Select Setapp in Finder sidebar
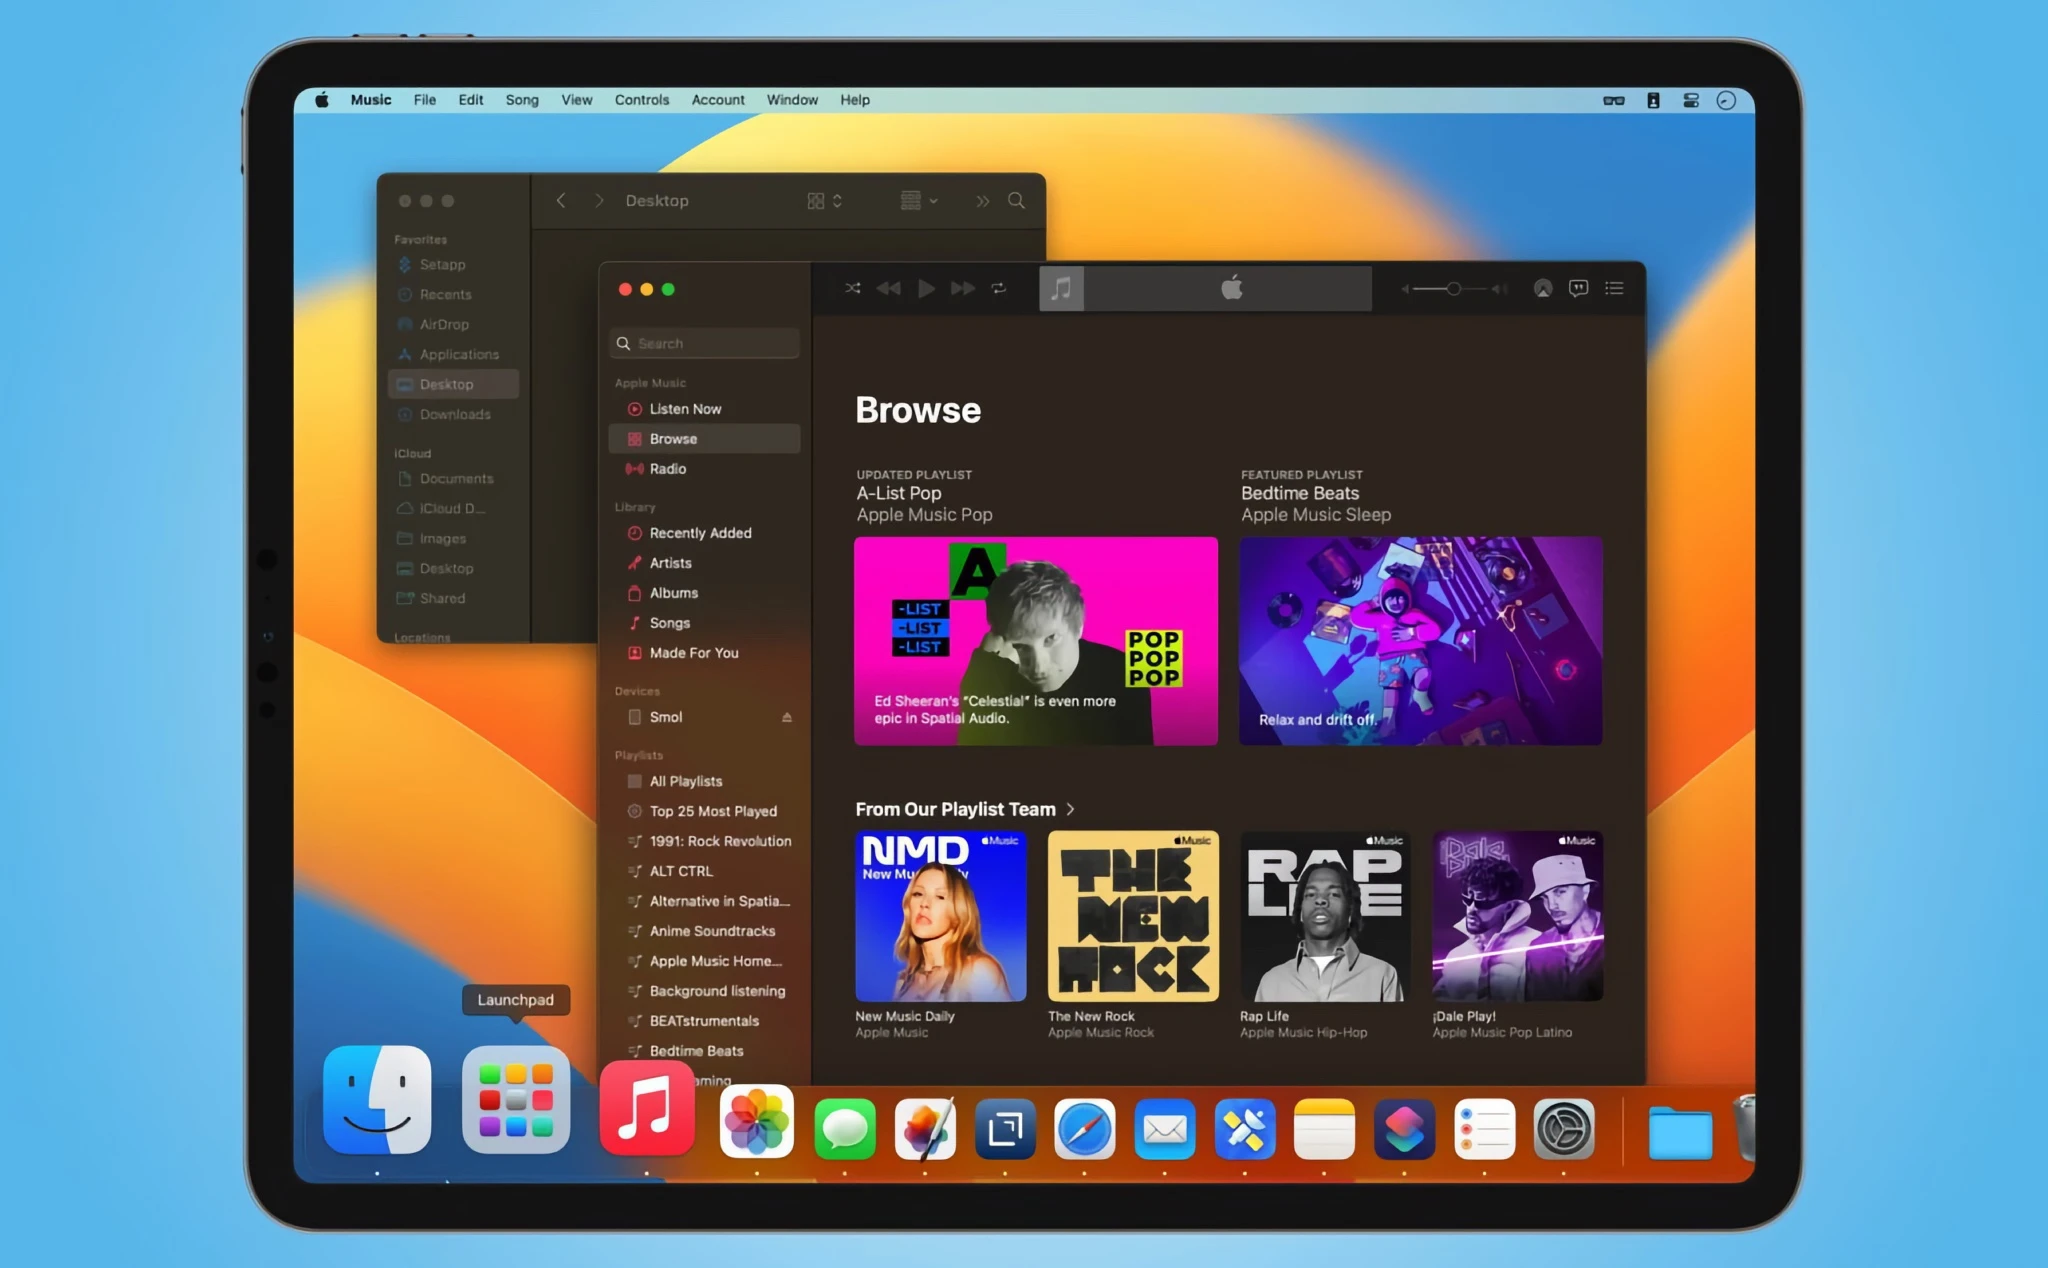The height and width of the screenshot is (1268, 2048). click(x=453, y=265)
